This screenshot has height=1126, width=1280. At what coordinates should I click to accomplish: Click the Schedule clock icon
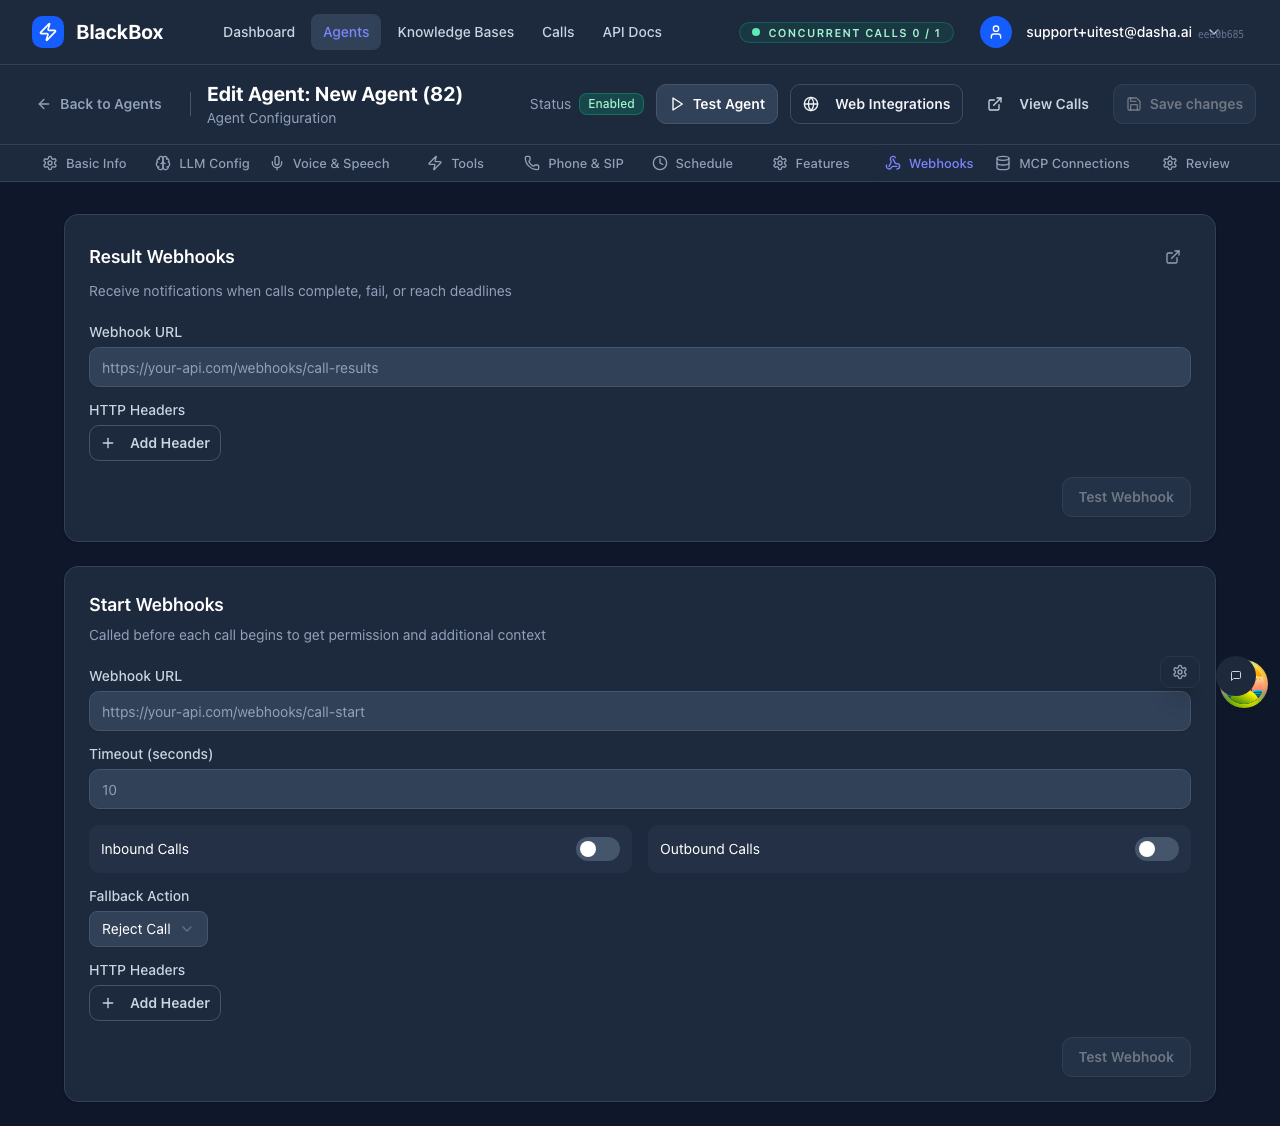click(660, 163)
